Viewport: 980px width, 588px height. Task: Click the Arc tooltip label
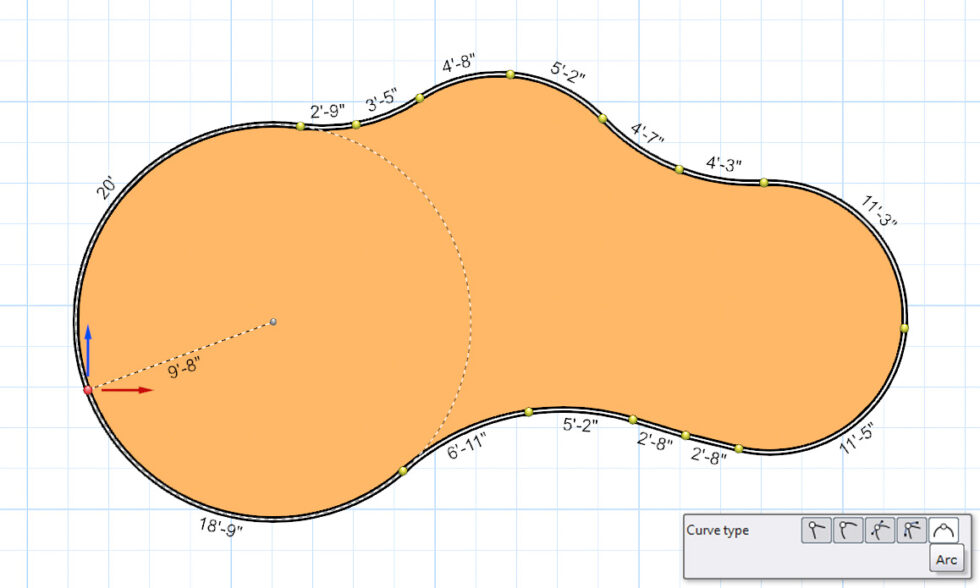point(946,560)
